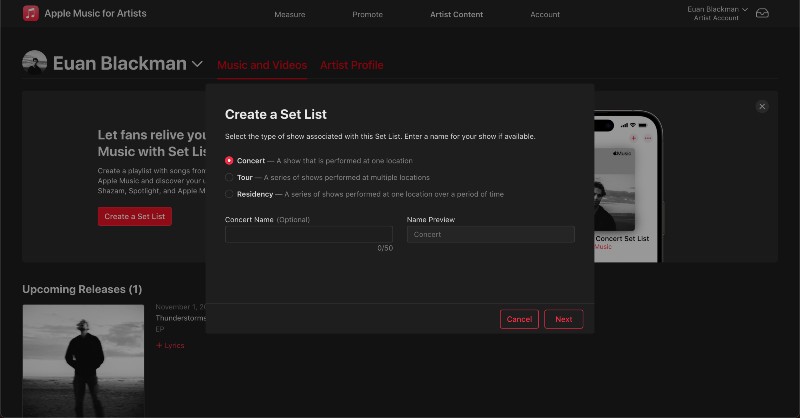Select the Tour radio option
800x418 pixels.
click(229, 178)
